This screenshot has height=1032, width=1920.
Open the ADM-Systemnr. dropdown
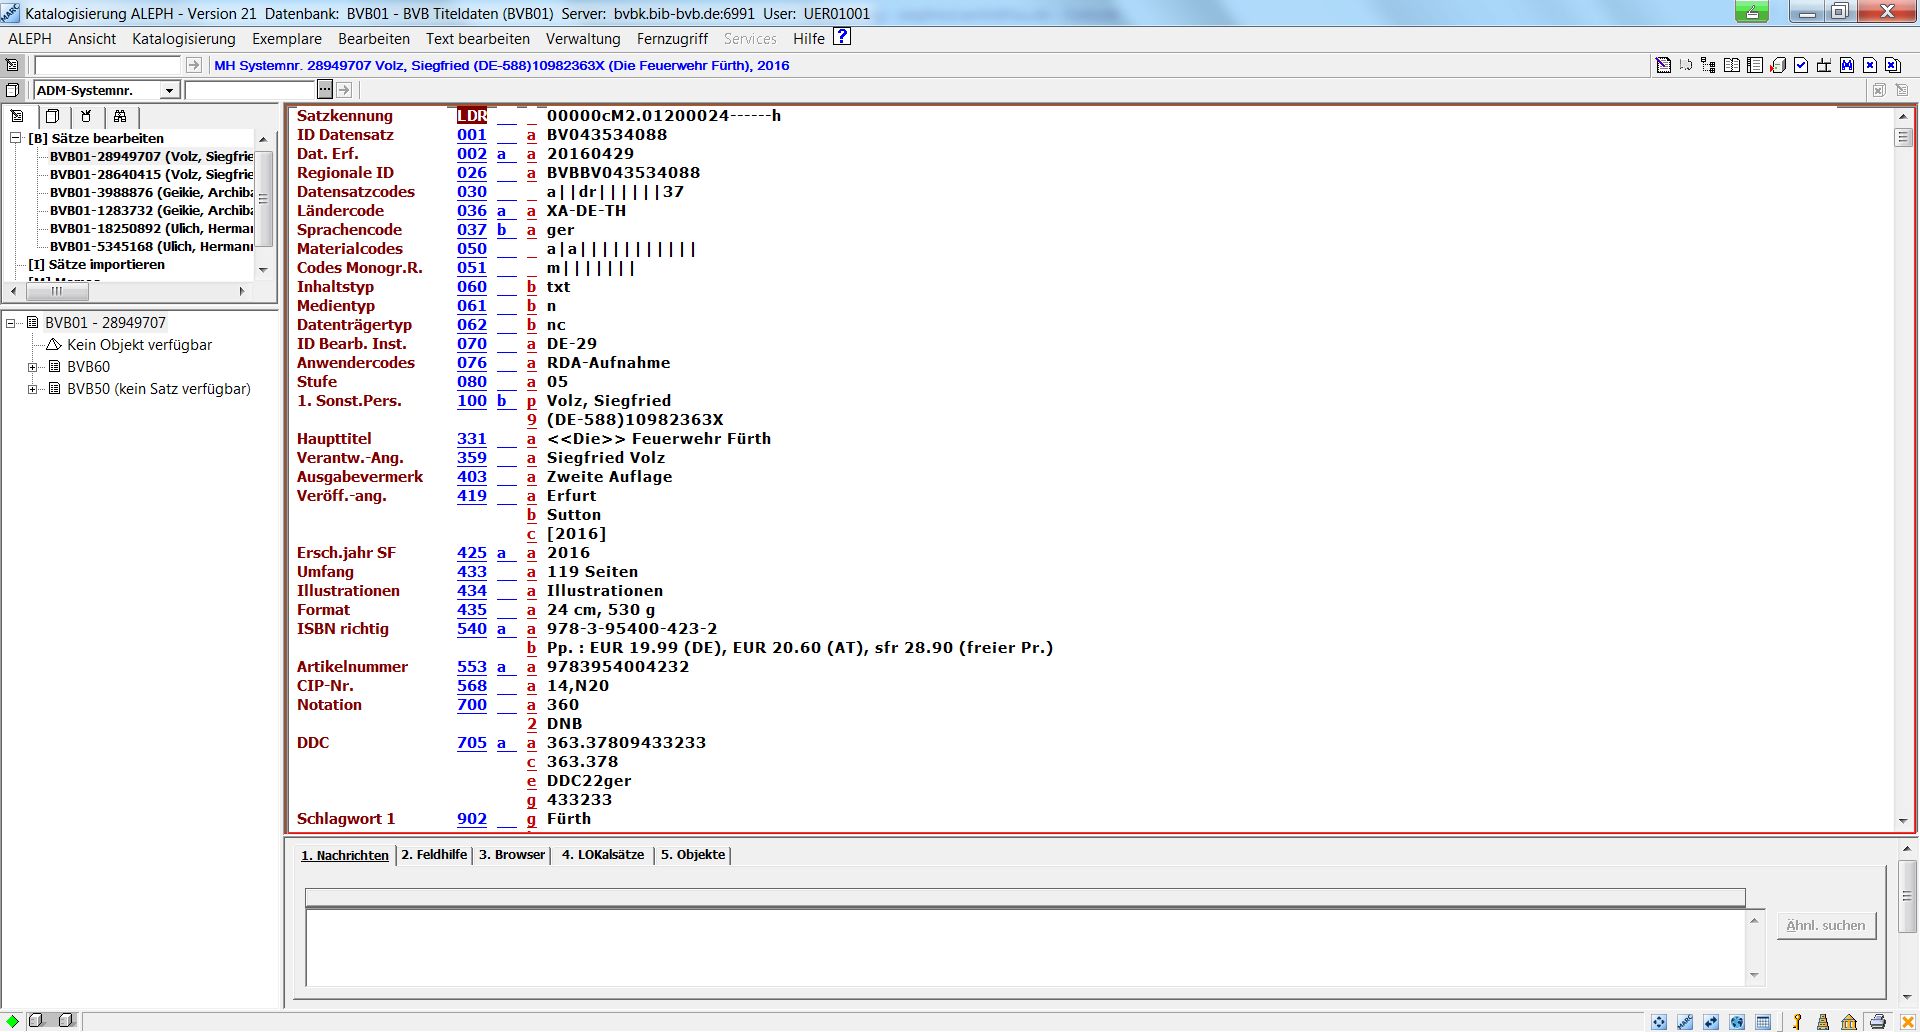pos(169,91)
